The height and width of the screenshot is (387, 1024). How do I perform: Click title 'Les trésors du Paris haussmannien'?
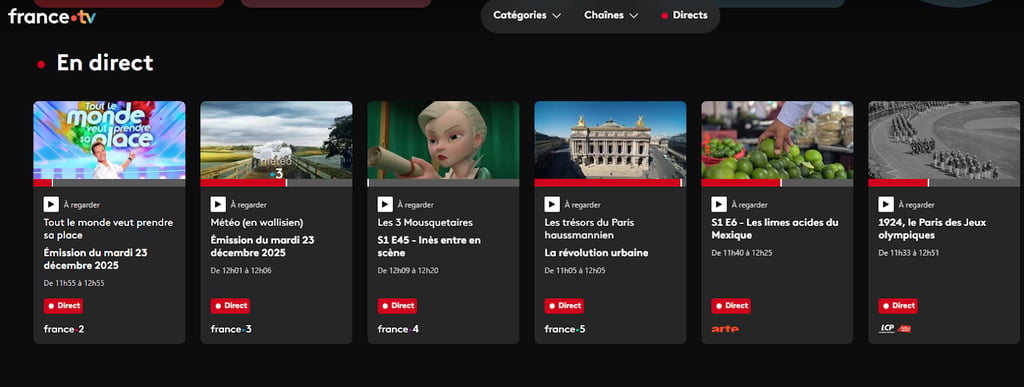click(589, 228)
